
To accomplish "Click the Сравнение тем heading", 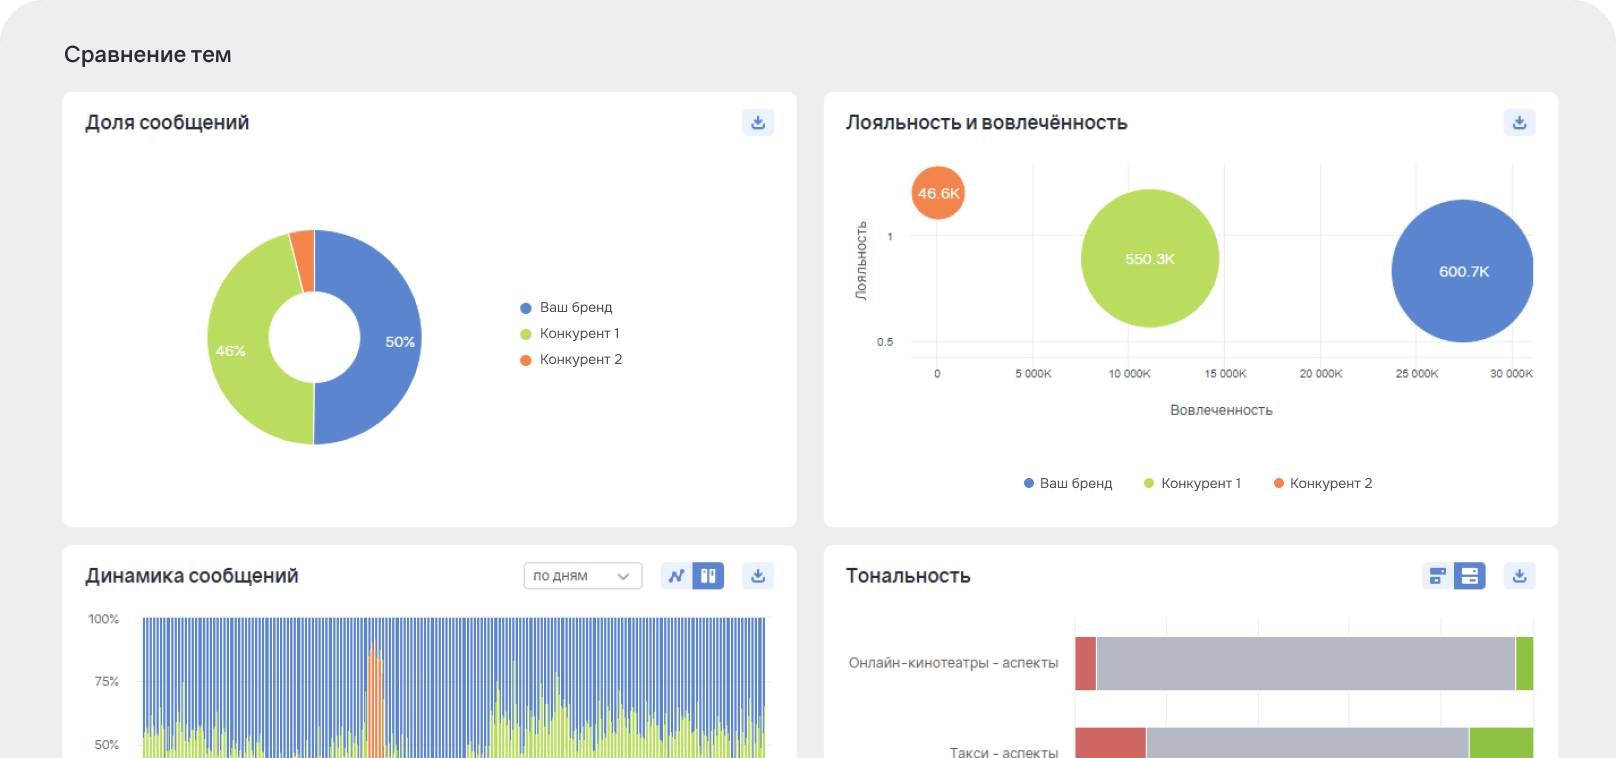I will coord(148,55).
